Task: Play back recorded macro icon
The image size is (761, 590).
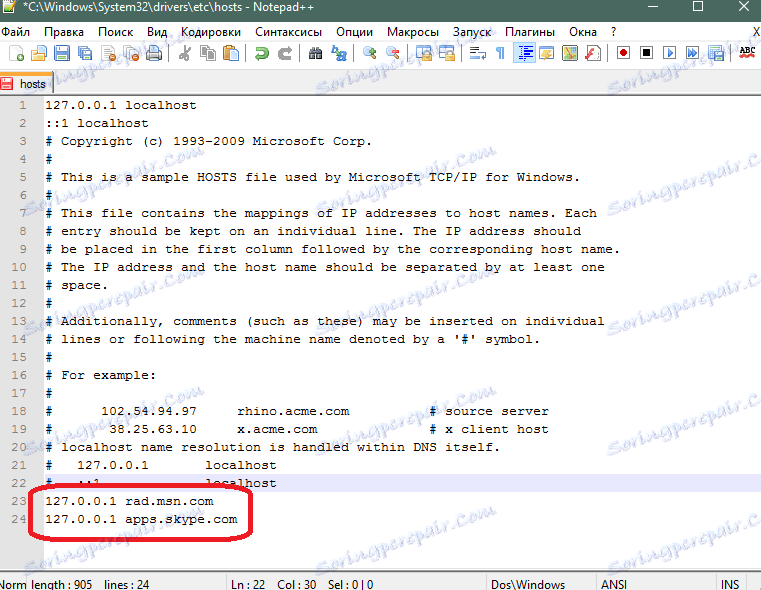Action: 669,53
